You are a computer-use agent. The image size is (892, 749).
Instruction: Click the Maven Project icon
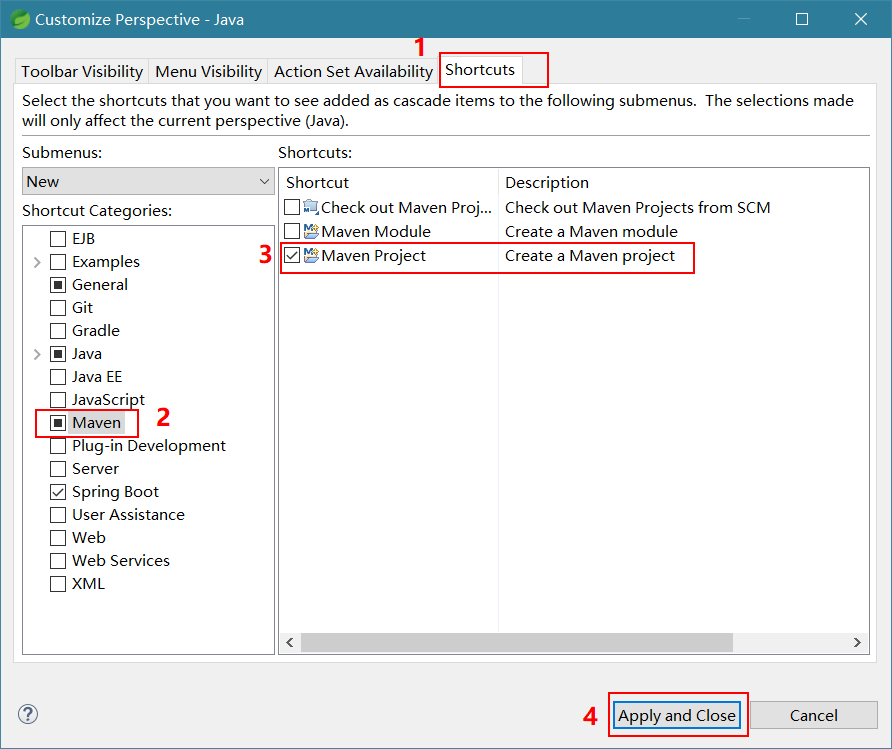click(311, 255)
